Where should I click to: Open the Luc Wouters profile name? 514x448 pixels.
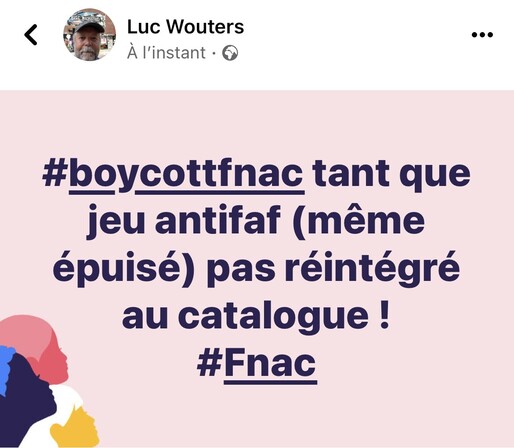tap(185, 27)
